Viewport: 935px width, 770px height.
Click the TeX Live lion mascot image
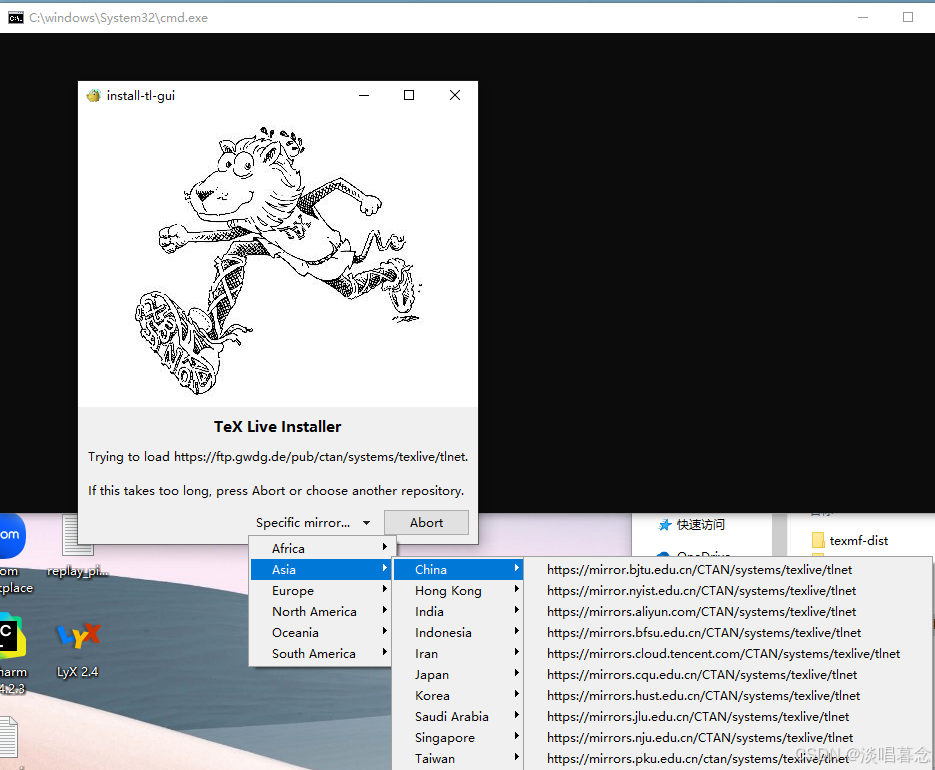point(277,260)
